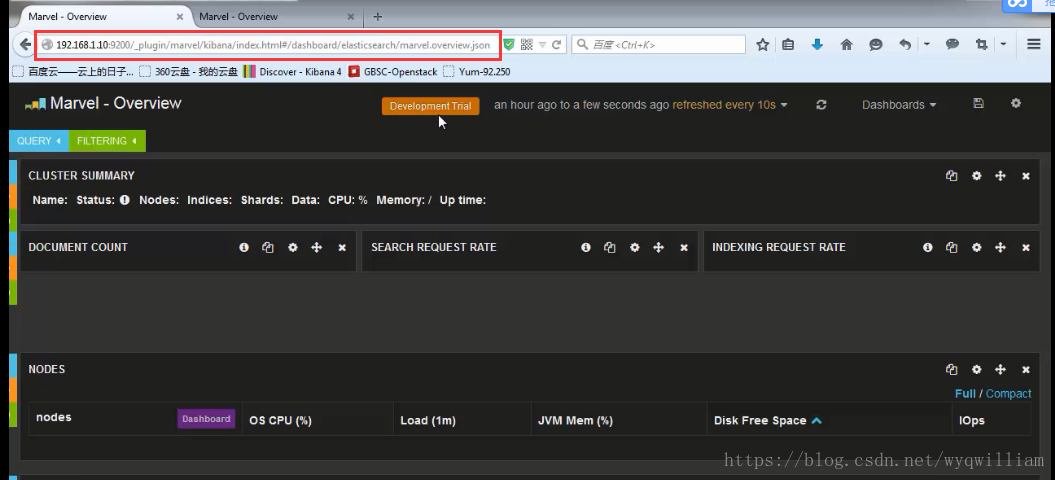Open the QR code icon in address bar
This screenshot has width=1055, height=480.
tap(526, 44)
